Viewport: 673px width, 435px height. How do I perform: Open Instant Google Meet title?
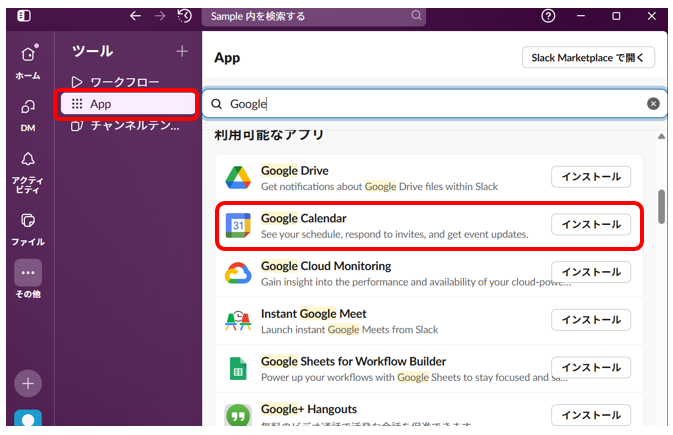click(x=314, y=313)
